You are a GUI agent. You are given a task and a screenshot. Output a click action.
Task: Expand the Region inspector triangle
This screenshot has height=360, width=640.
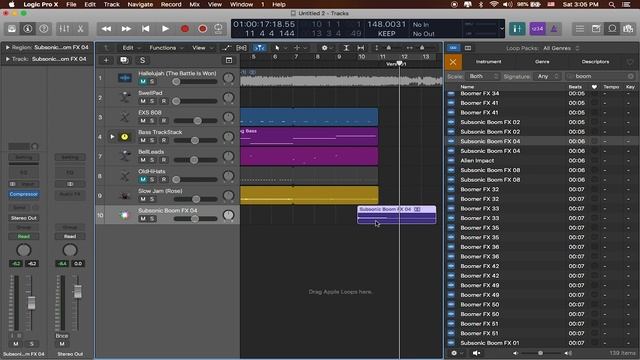[7, 47]
